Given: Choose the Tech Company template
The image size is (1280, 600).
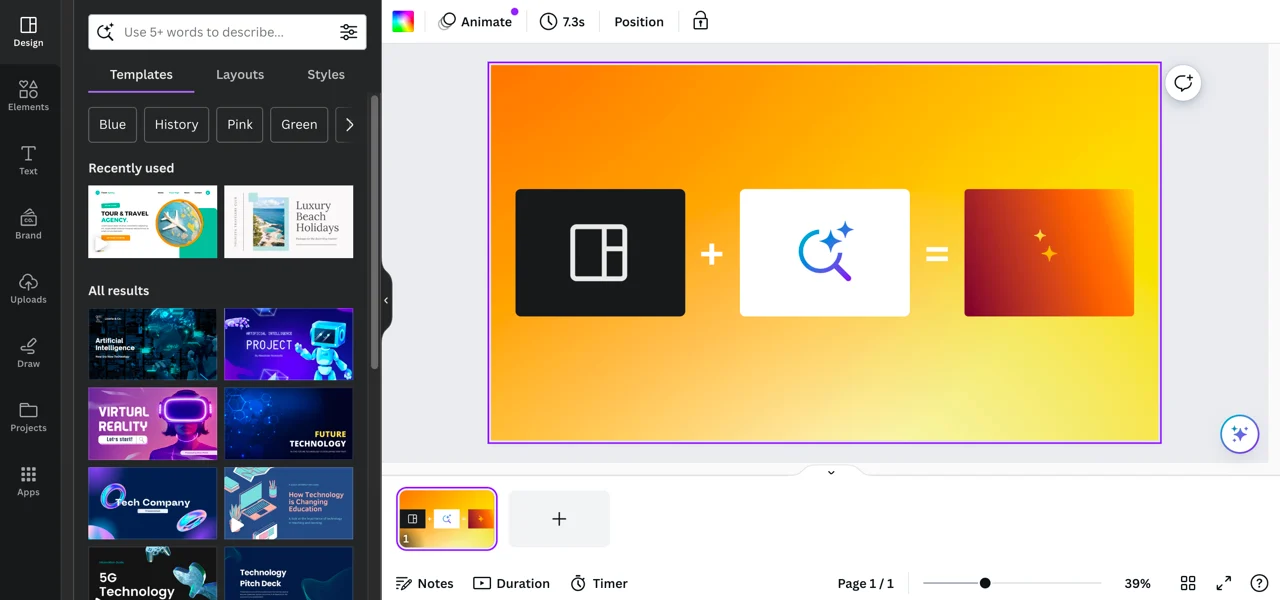Looking at the screenshot, I should (153, 503).
